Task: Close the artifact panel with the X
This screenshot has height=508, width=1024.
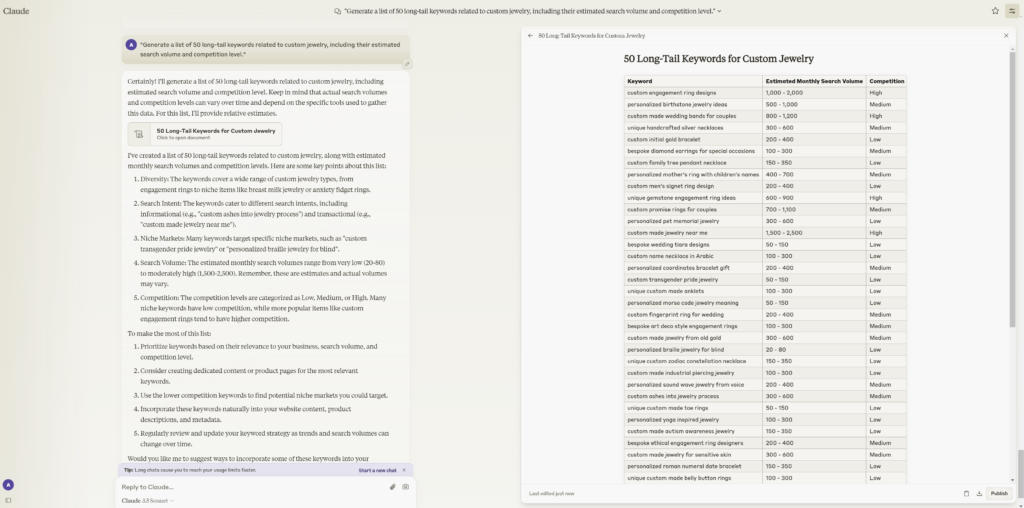Action: (1006, 36)
